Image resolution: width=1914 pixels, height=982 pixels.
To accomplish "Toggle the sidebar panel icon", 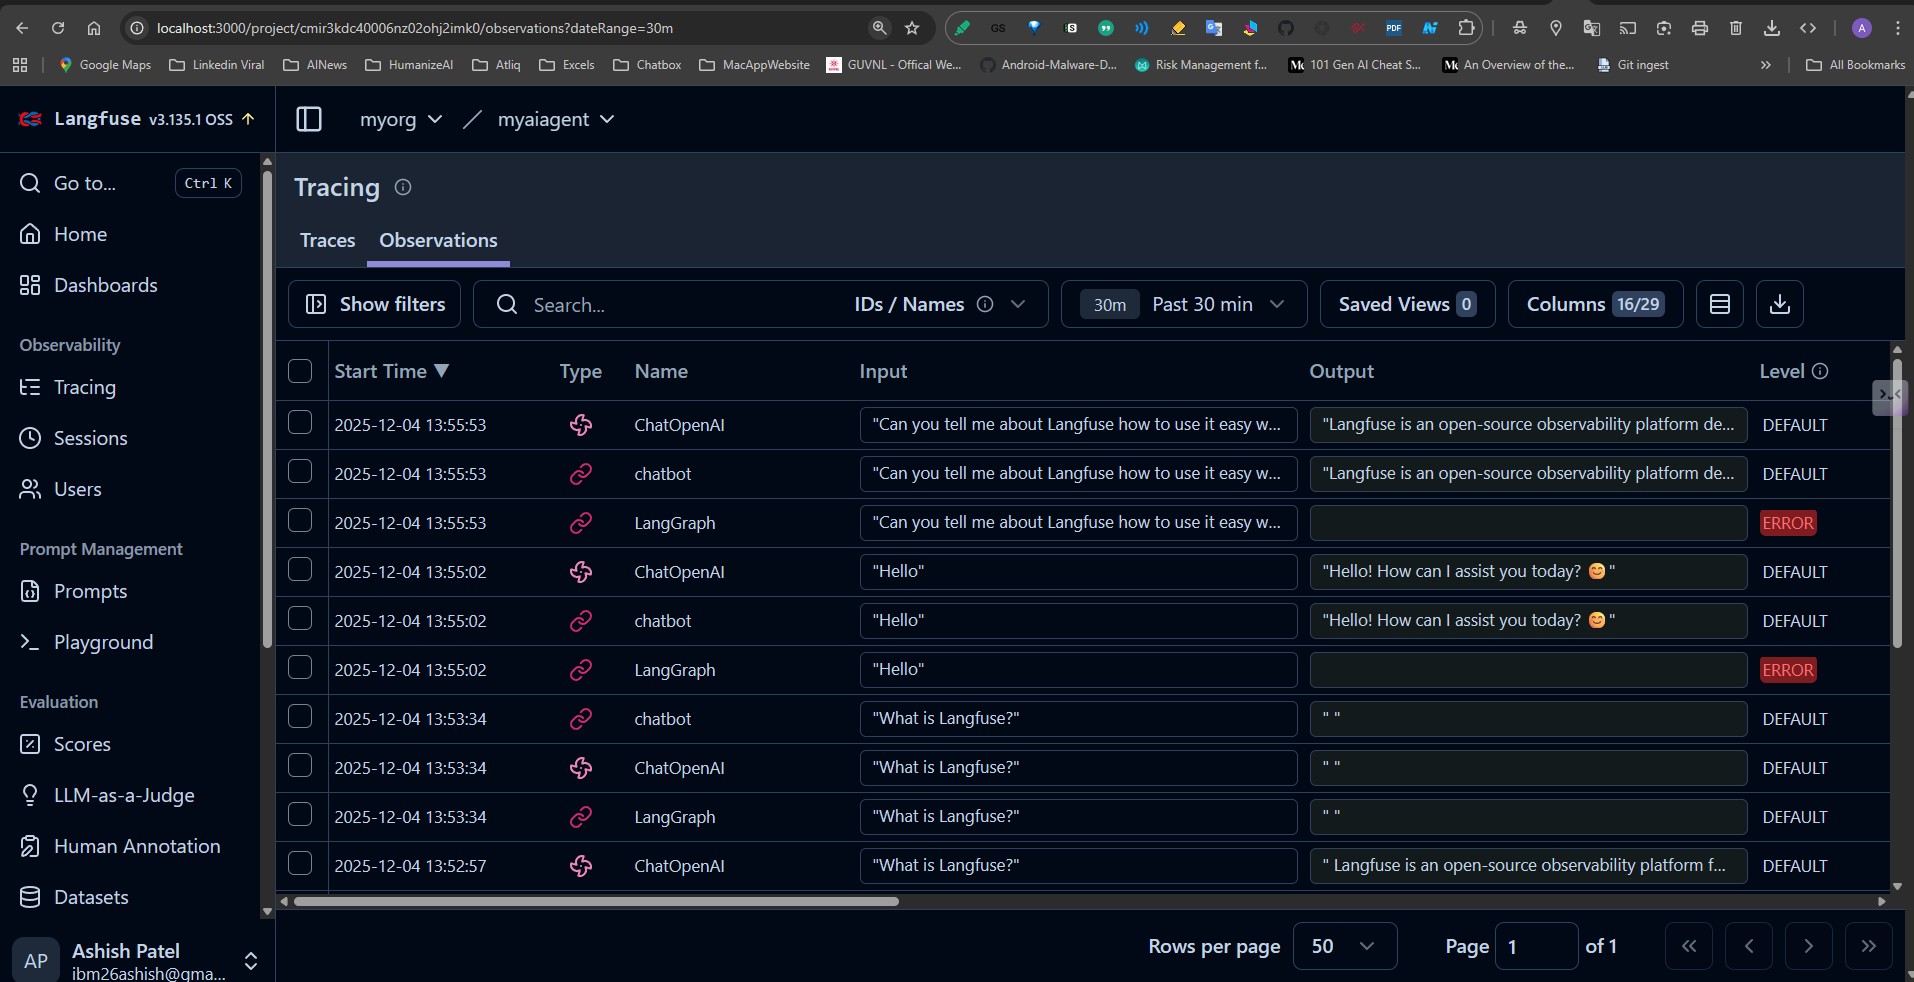I will 309,119.
